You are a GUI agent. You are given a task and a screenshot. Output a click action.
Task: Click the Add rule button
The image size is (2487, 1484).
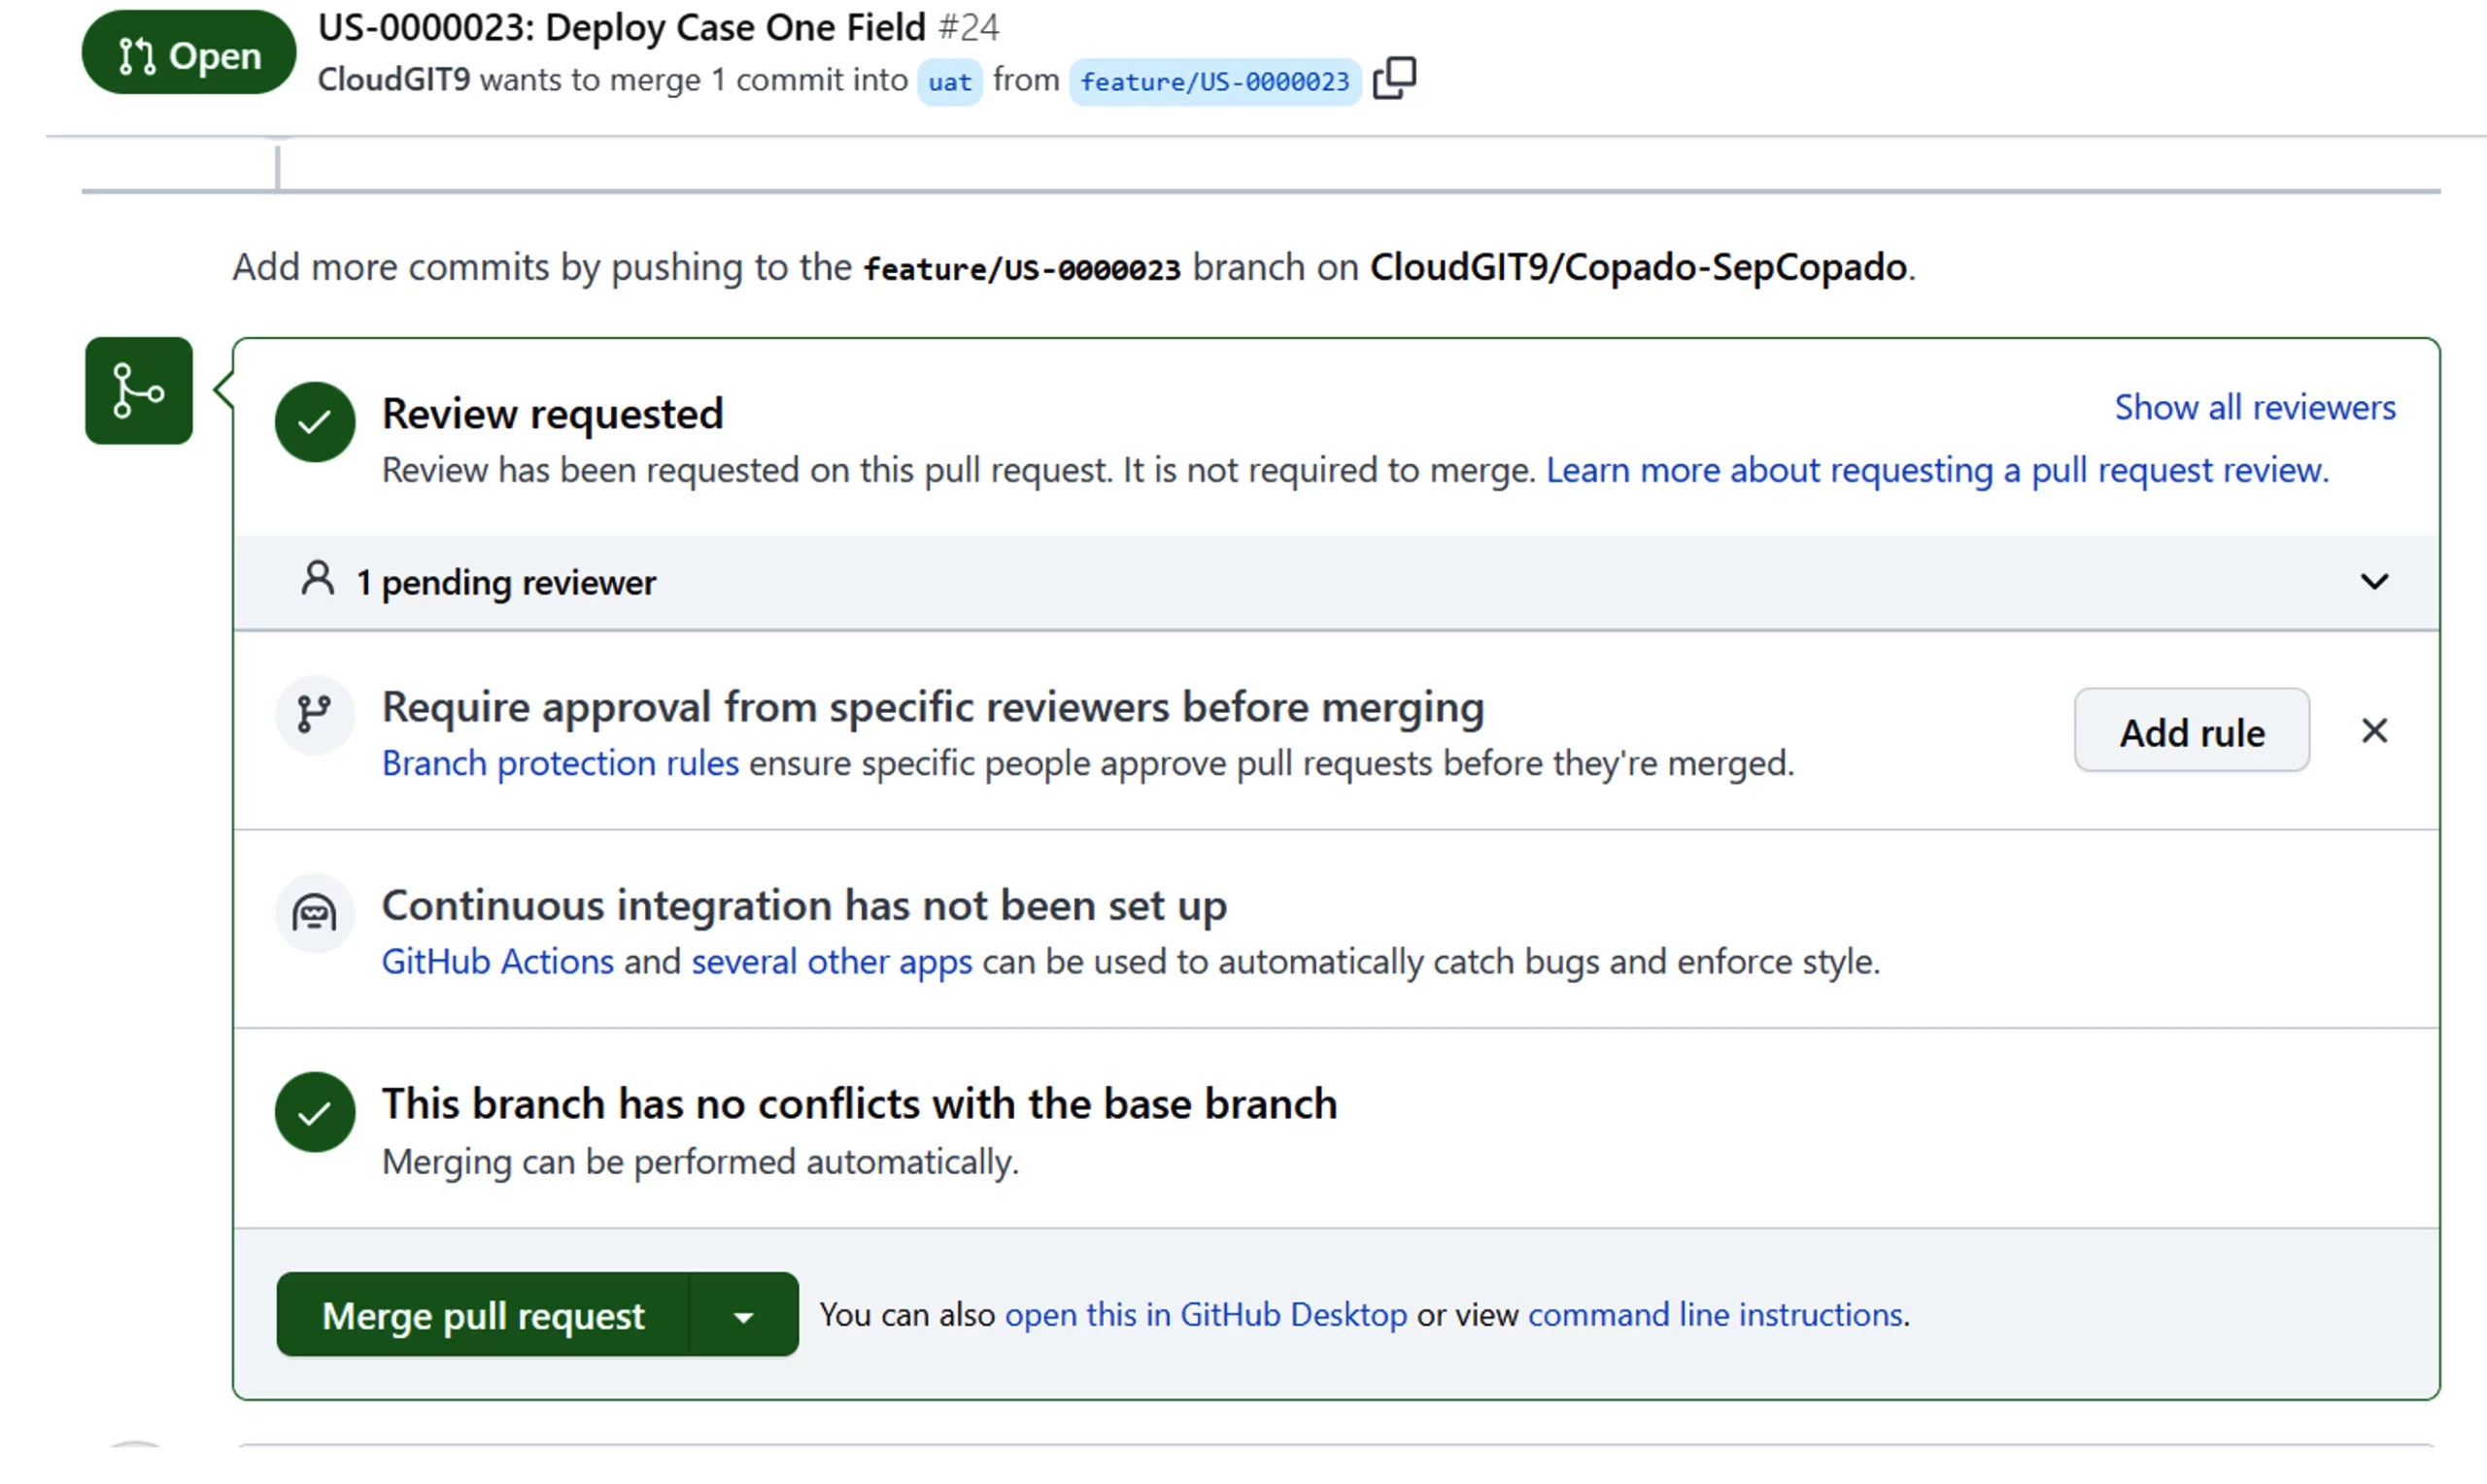point(2191,731)
